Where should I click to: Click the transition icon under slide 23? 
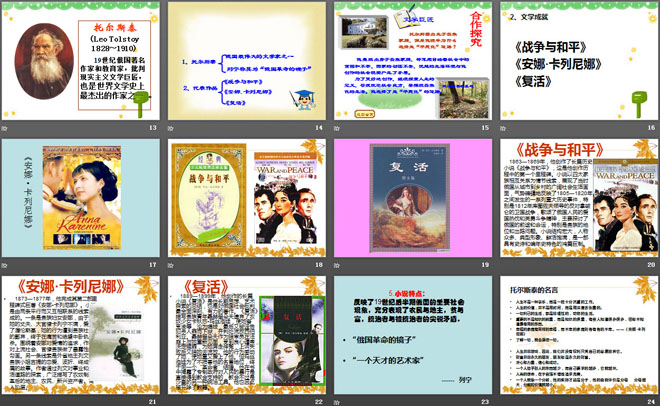(x=337, y=402)
